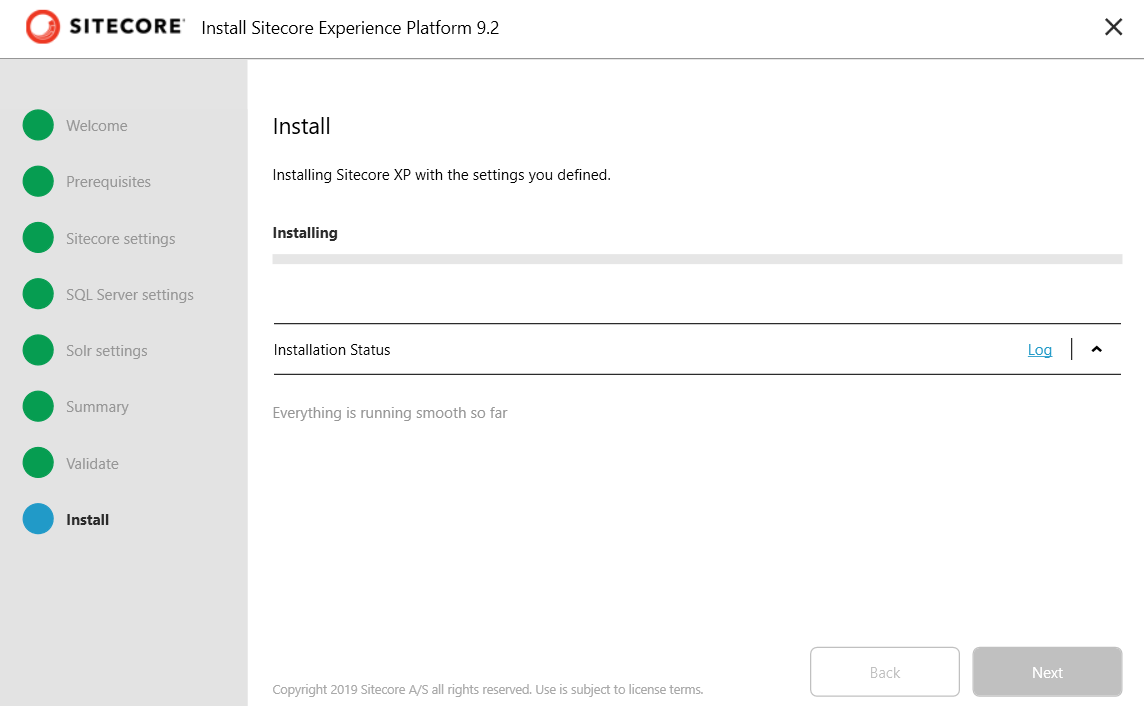Go to the Solr settings step label
This screenshot has width=1144, height=706.
(107, 351)
